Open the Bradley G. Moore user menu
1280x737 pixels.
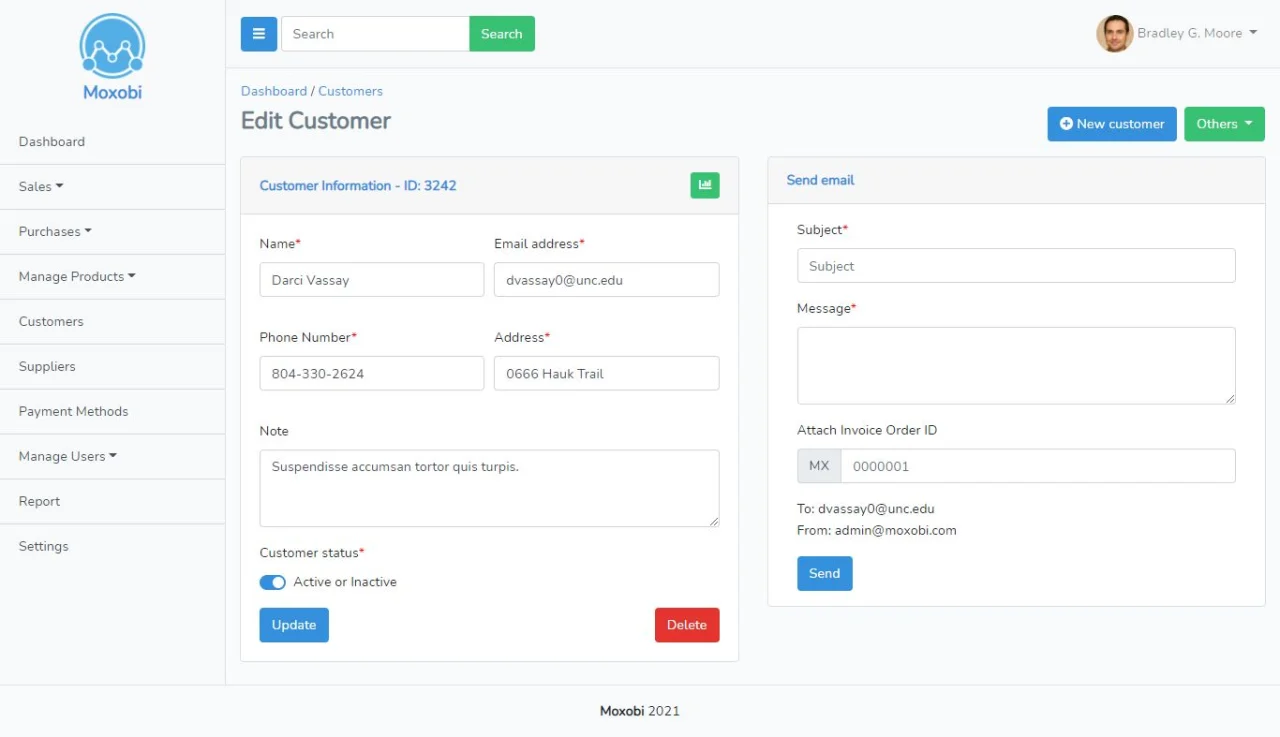pyautogui.click(x=1195, y=33)
